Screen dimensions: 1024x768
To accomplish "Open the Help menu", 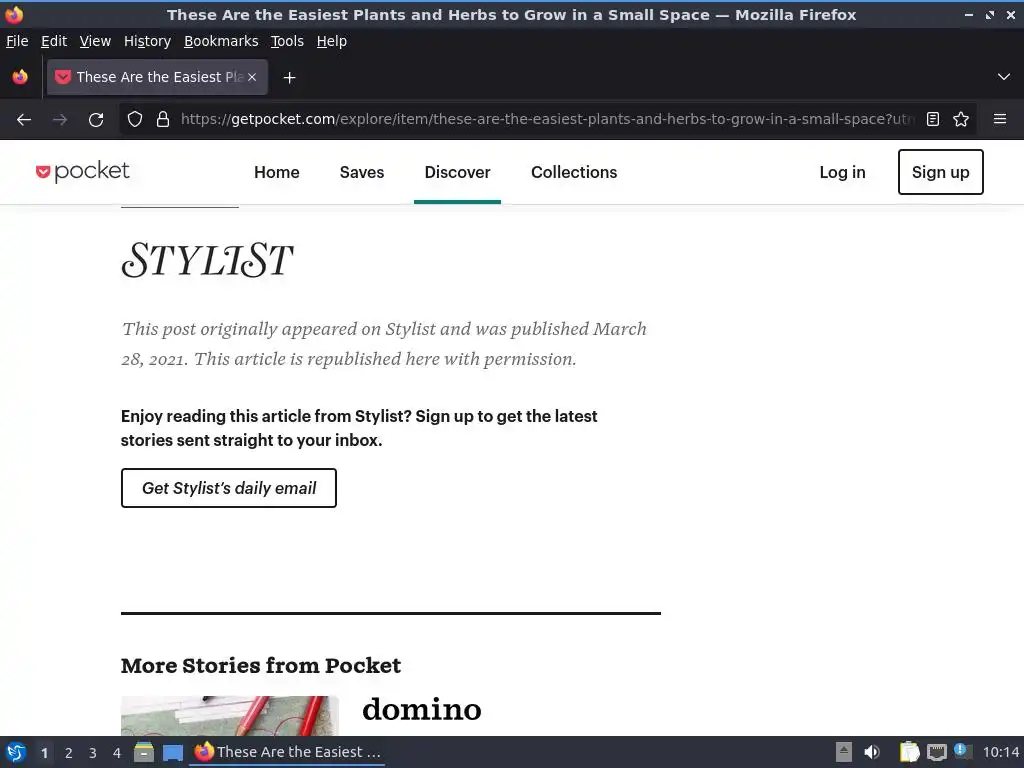I will pyautogui.click(x=332, y=41).
